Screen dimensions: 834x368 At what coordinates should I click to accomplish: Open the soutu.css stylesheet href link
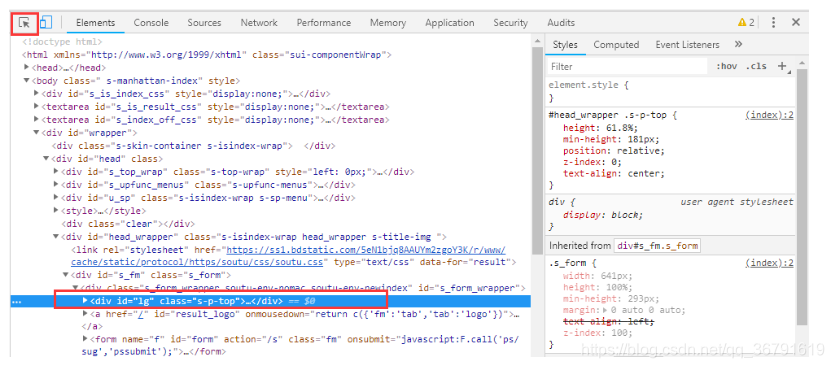click(x=288, y=256)
